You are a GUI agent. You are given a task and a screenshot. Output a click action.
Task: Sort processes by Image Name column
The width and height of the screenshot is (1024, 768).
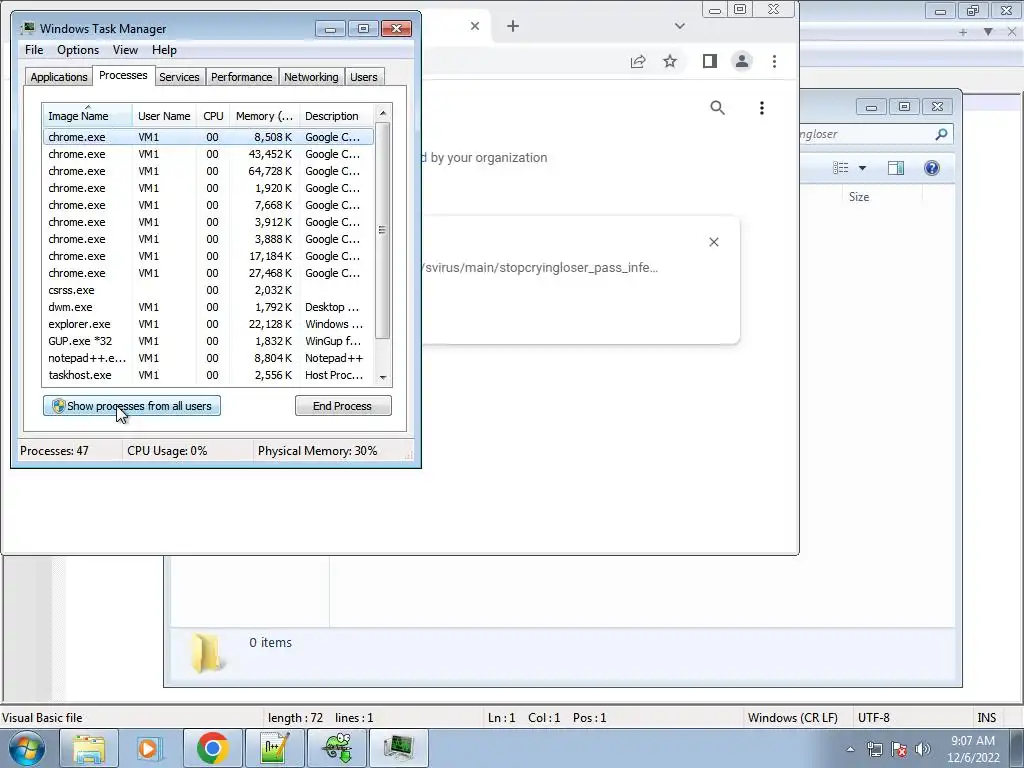click(x=88, y=116)
